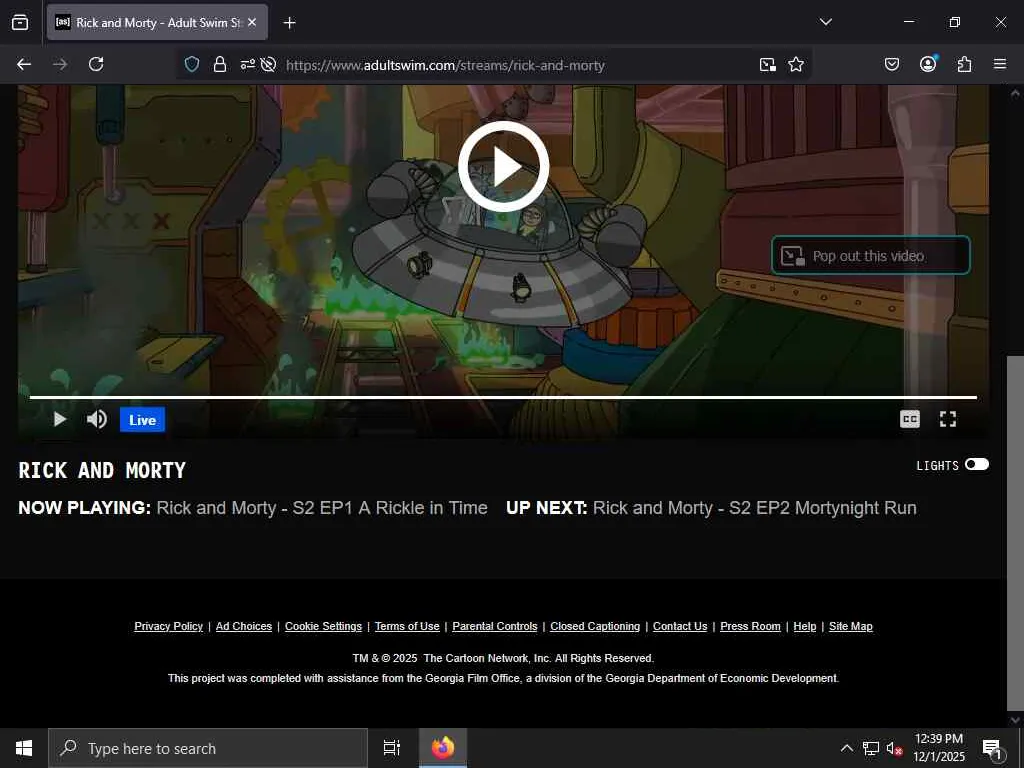Image resolution: width=1024 pixels, height=768 pixels.
Task: Open Cookie Settings link
Action: click(323, 626)
